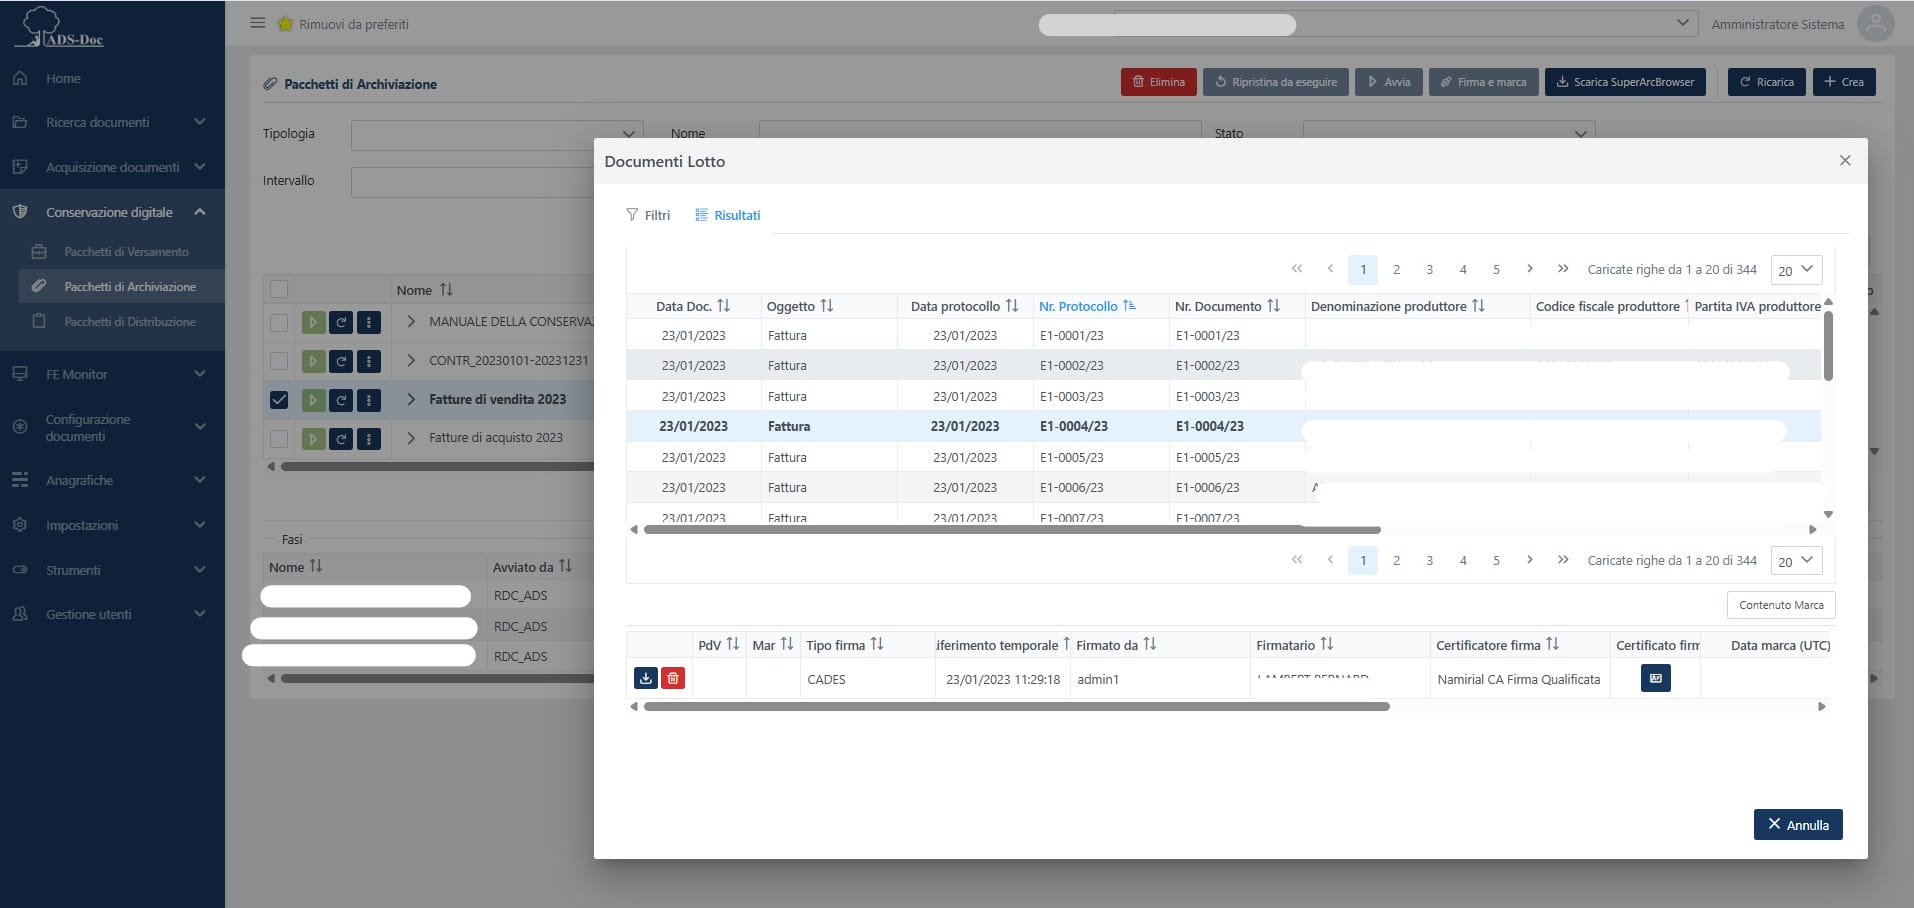Download the CADES signature file icon

tap(646, 679)
